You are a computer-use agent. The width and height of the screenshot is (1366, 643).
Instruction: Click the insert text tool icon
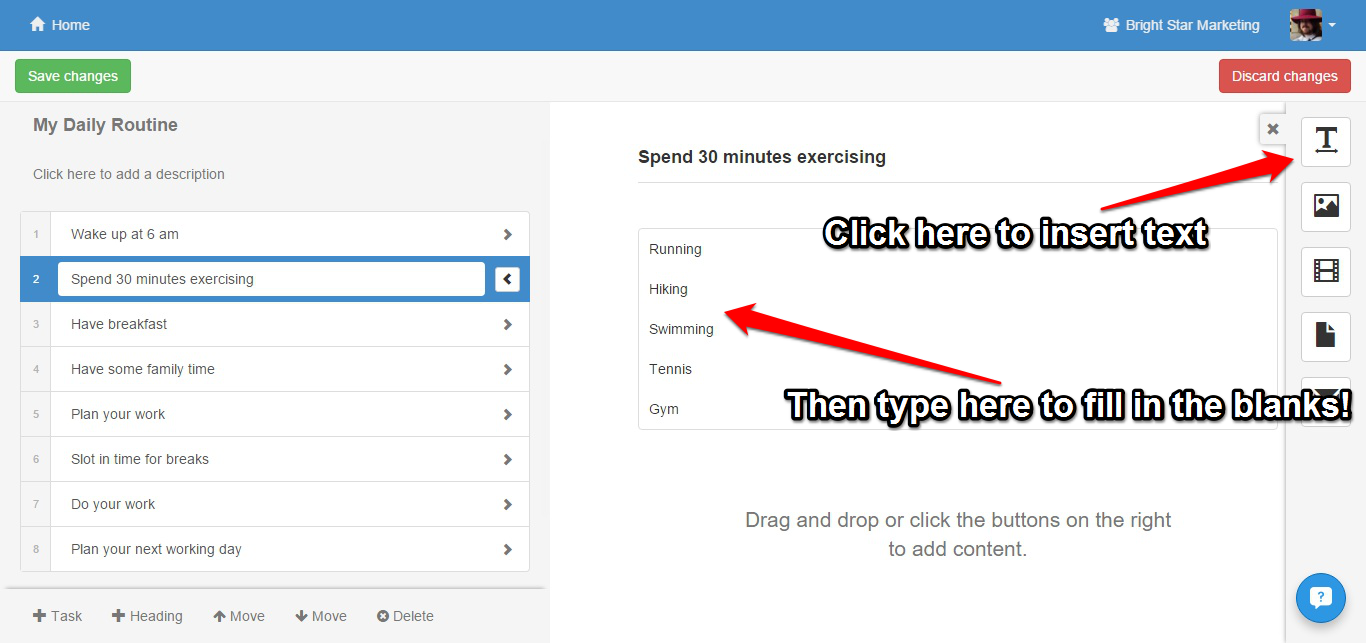point(1326,141)
